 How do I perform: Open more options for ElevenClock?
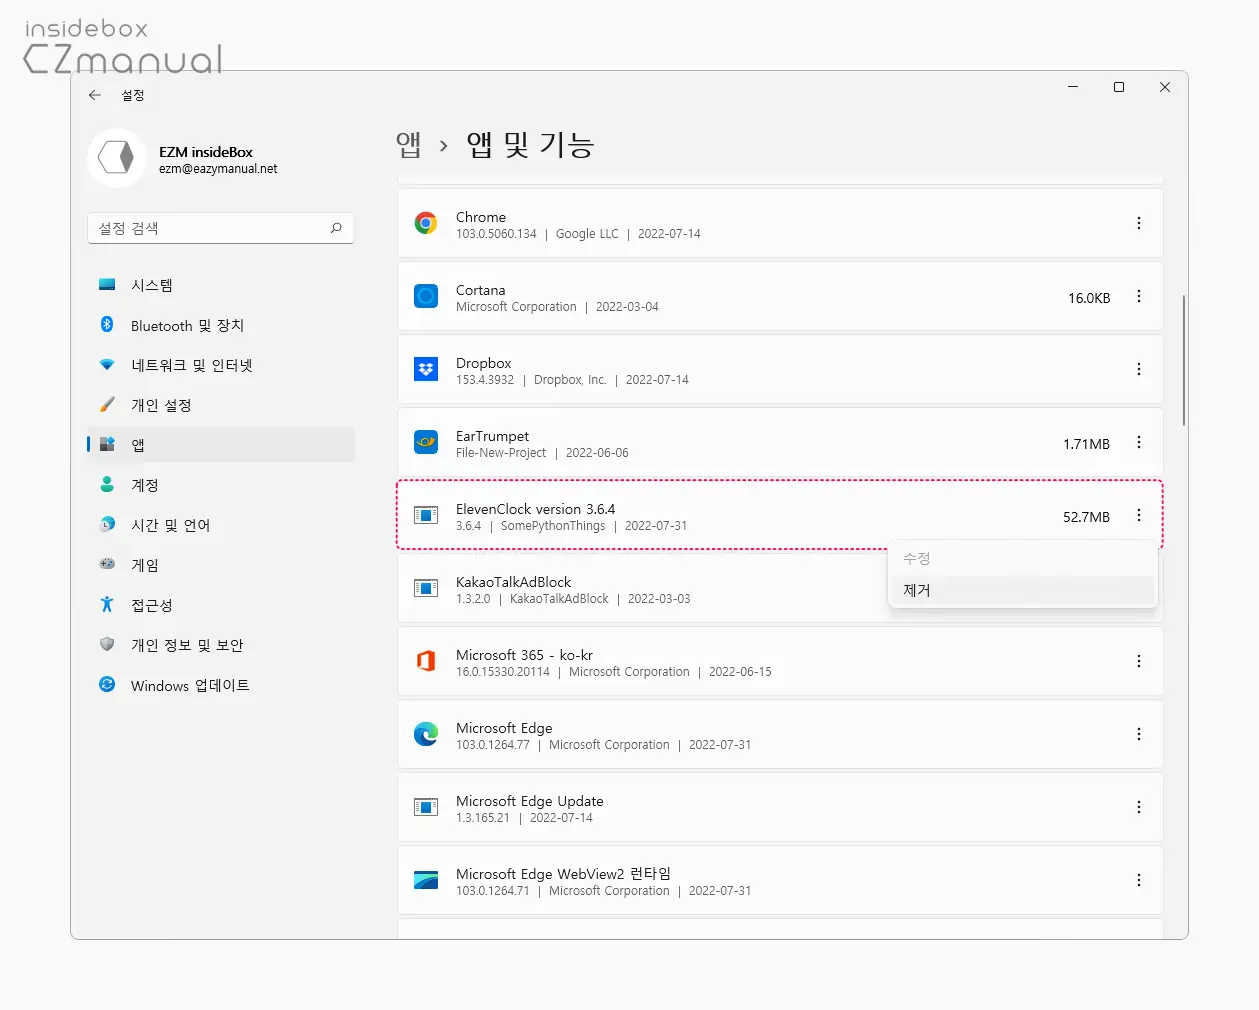pos(1139,516)
